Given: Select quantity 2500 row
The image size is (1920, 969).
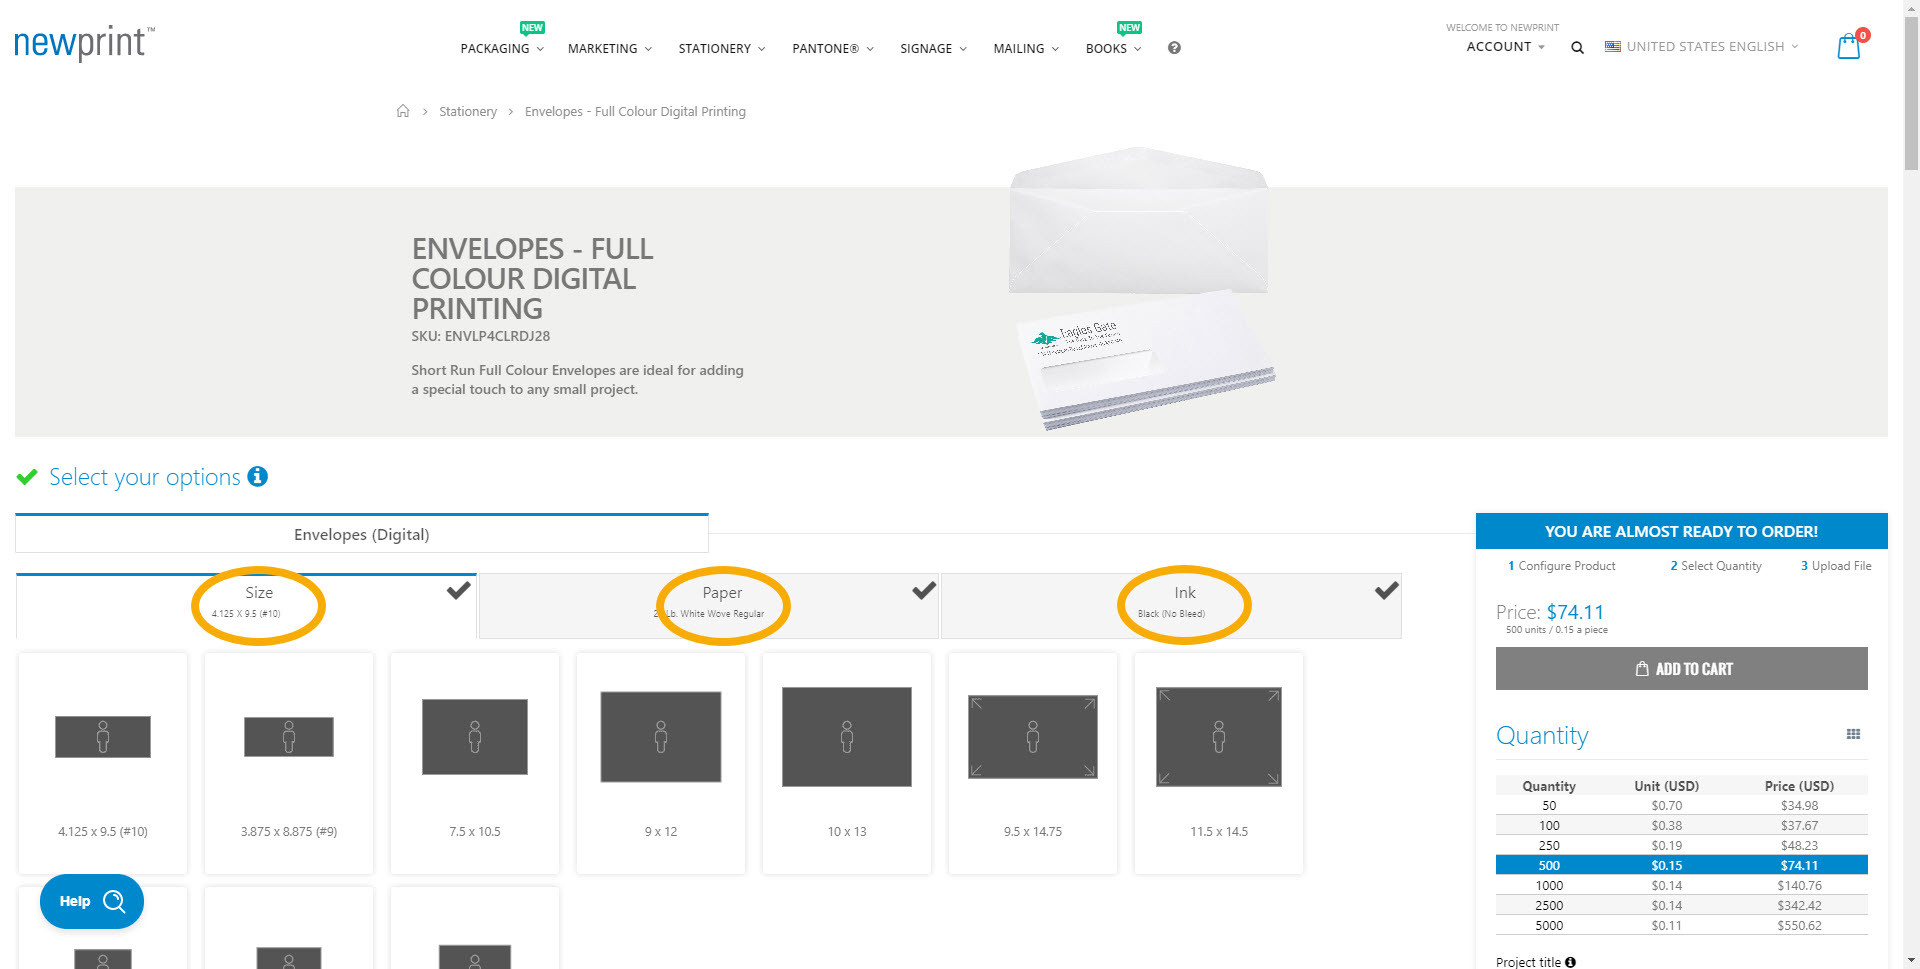Looking at the screenshot, I should 1682,905.
